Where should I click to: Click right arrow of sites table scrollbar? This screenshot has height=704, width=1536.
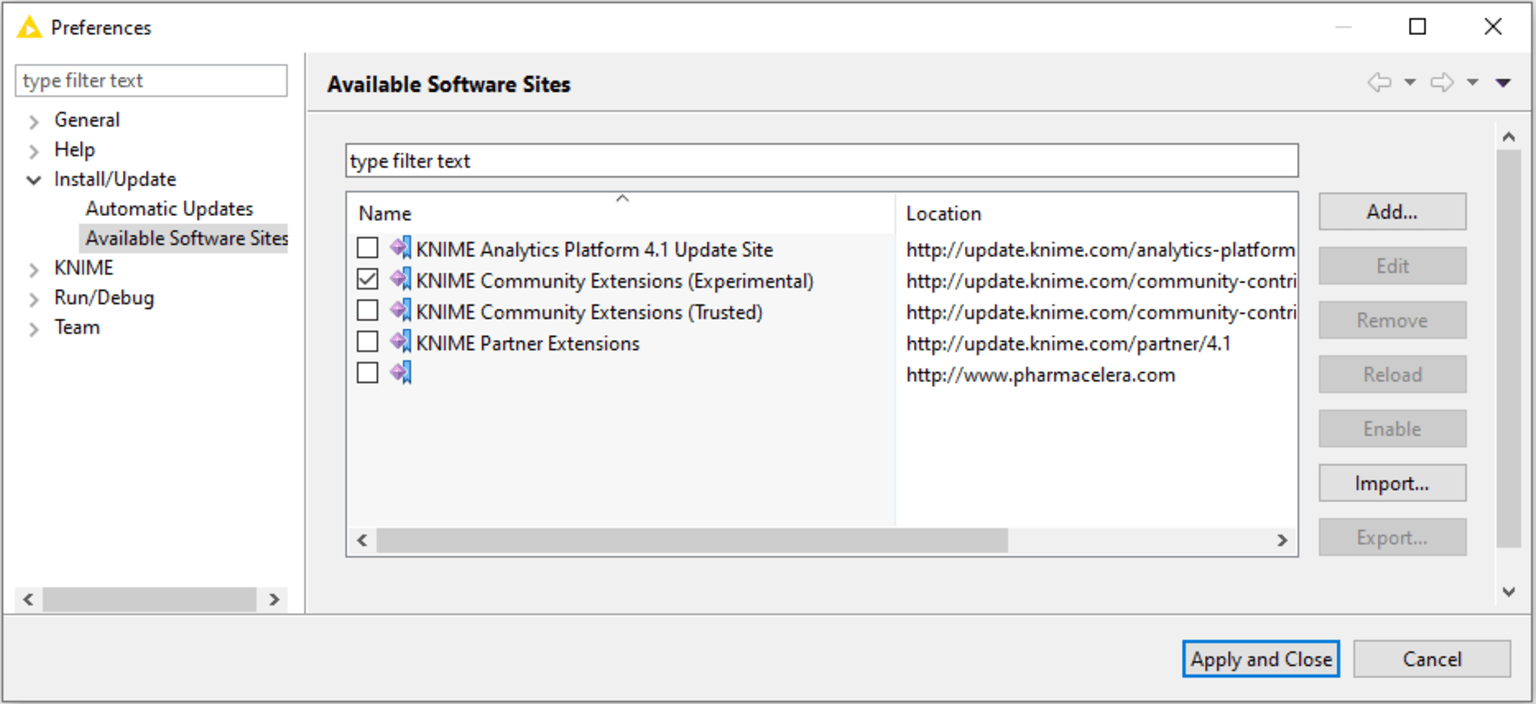[1282, 540]
